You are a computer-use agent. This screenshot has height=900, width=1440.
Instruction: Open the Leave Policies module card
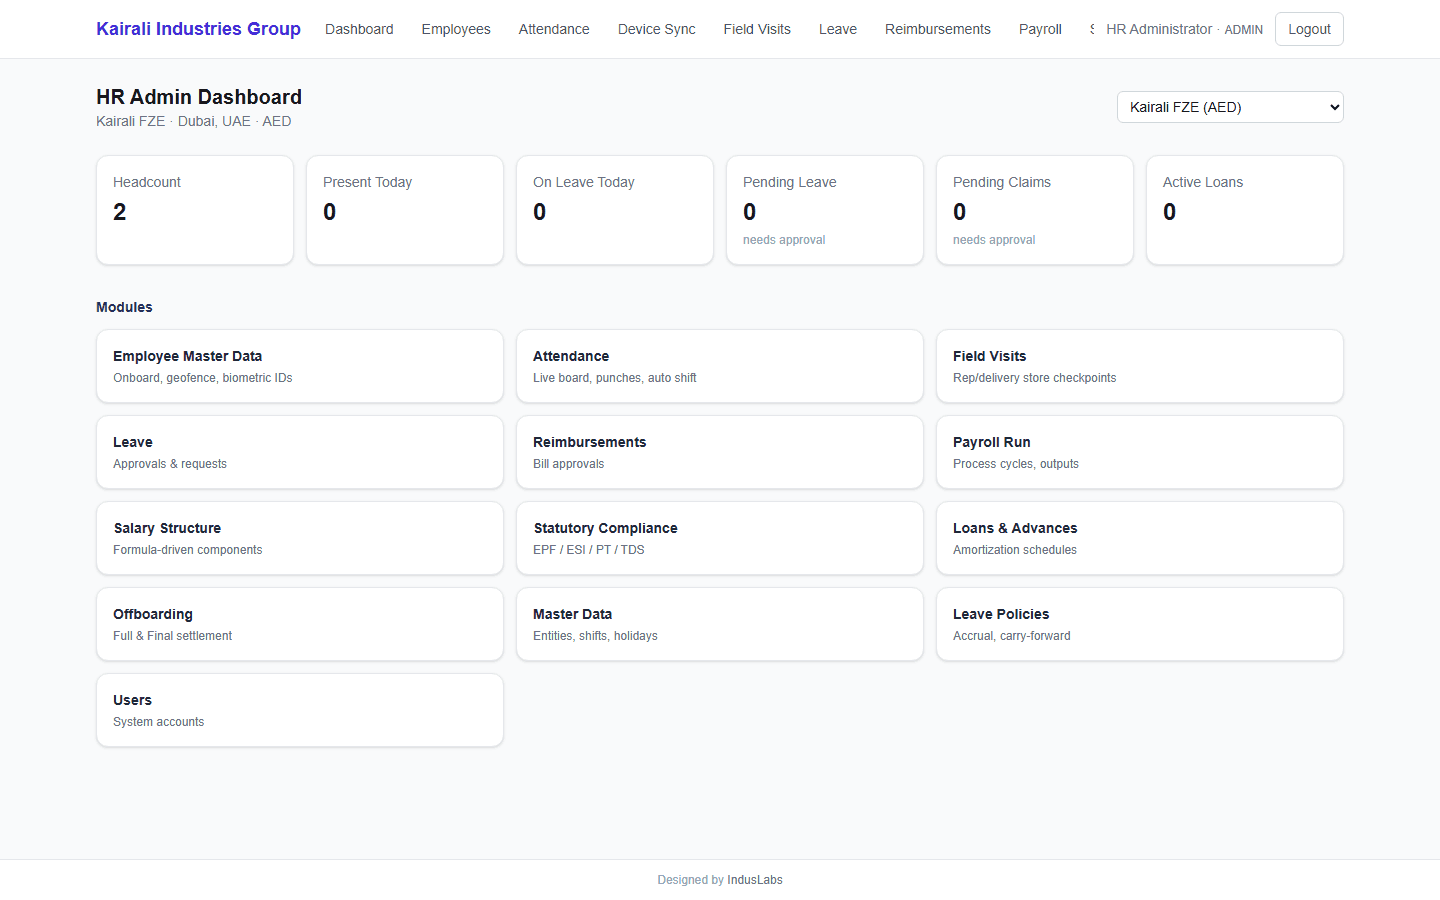tap(1140, 624)
